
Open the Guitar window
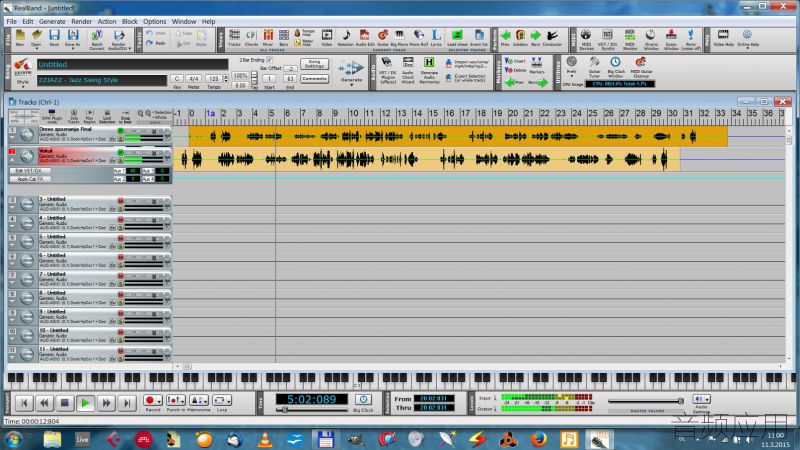point(383,38)
